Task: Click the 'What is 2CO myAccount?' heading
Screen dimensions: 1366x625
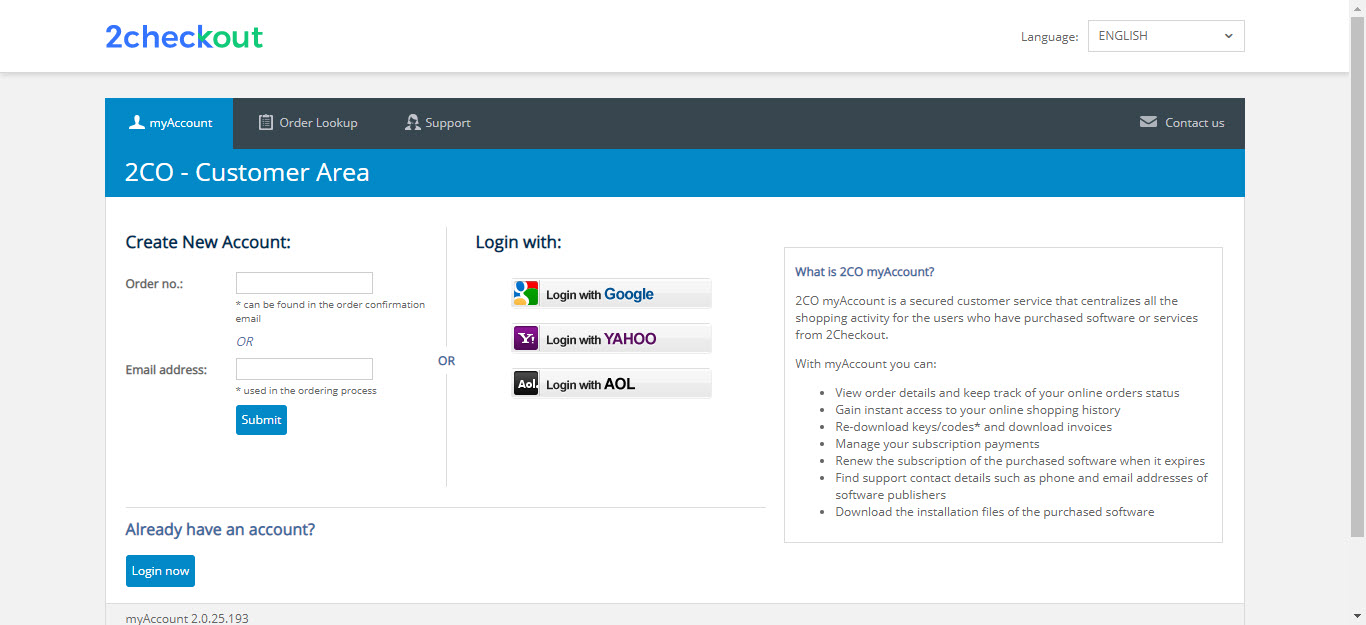Action: [865, 272]
